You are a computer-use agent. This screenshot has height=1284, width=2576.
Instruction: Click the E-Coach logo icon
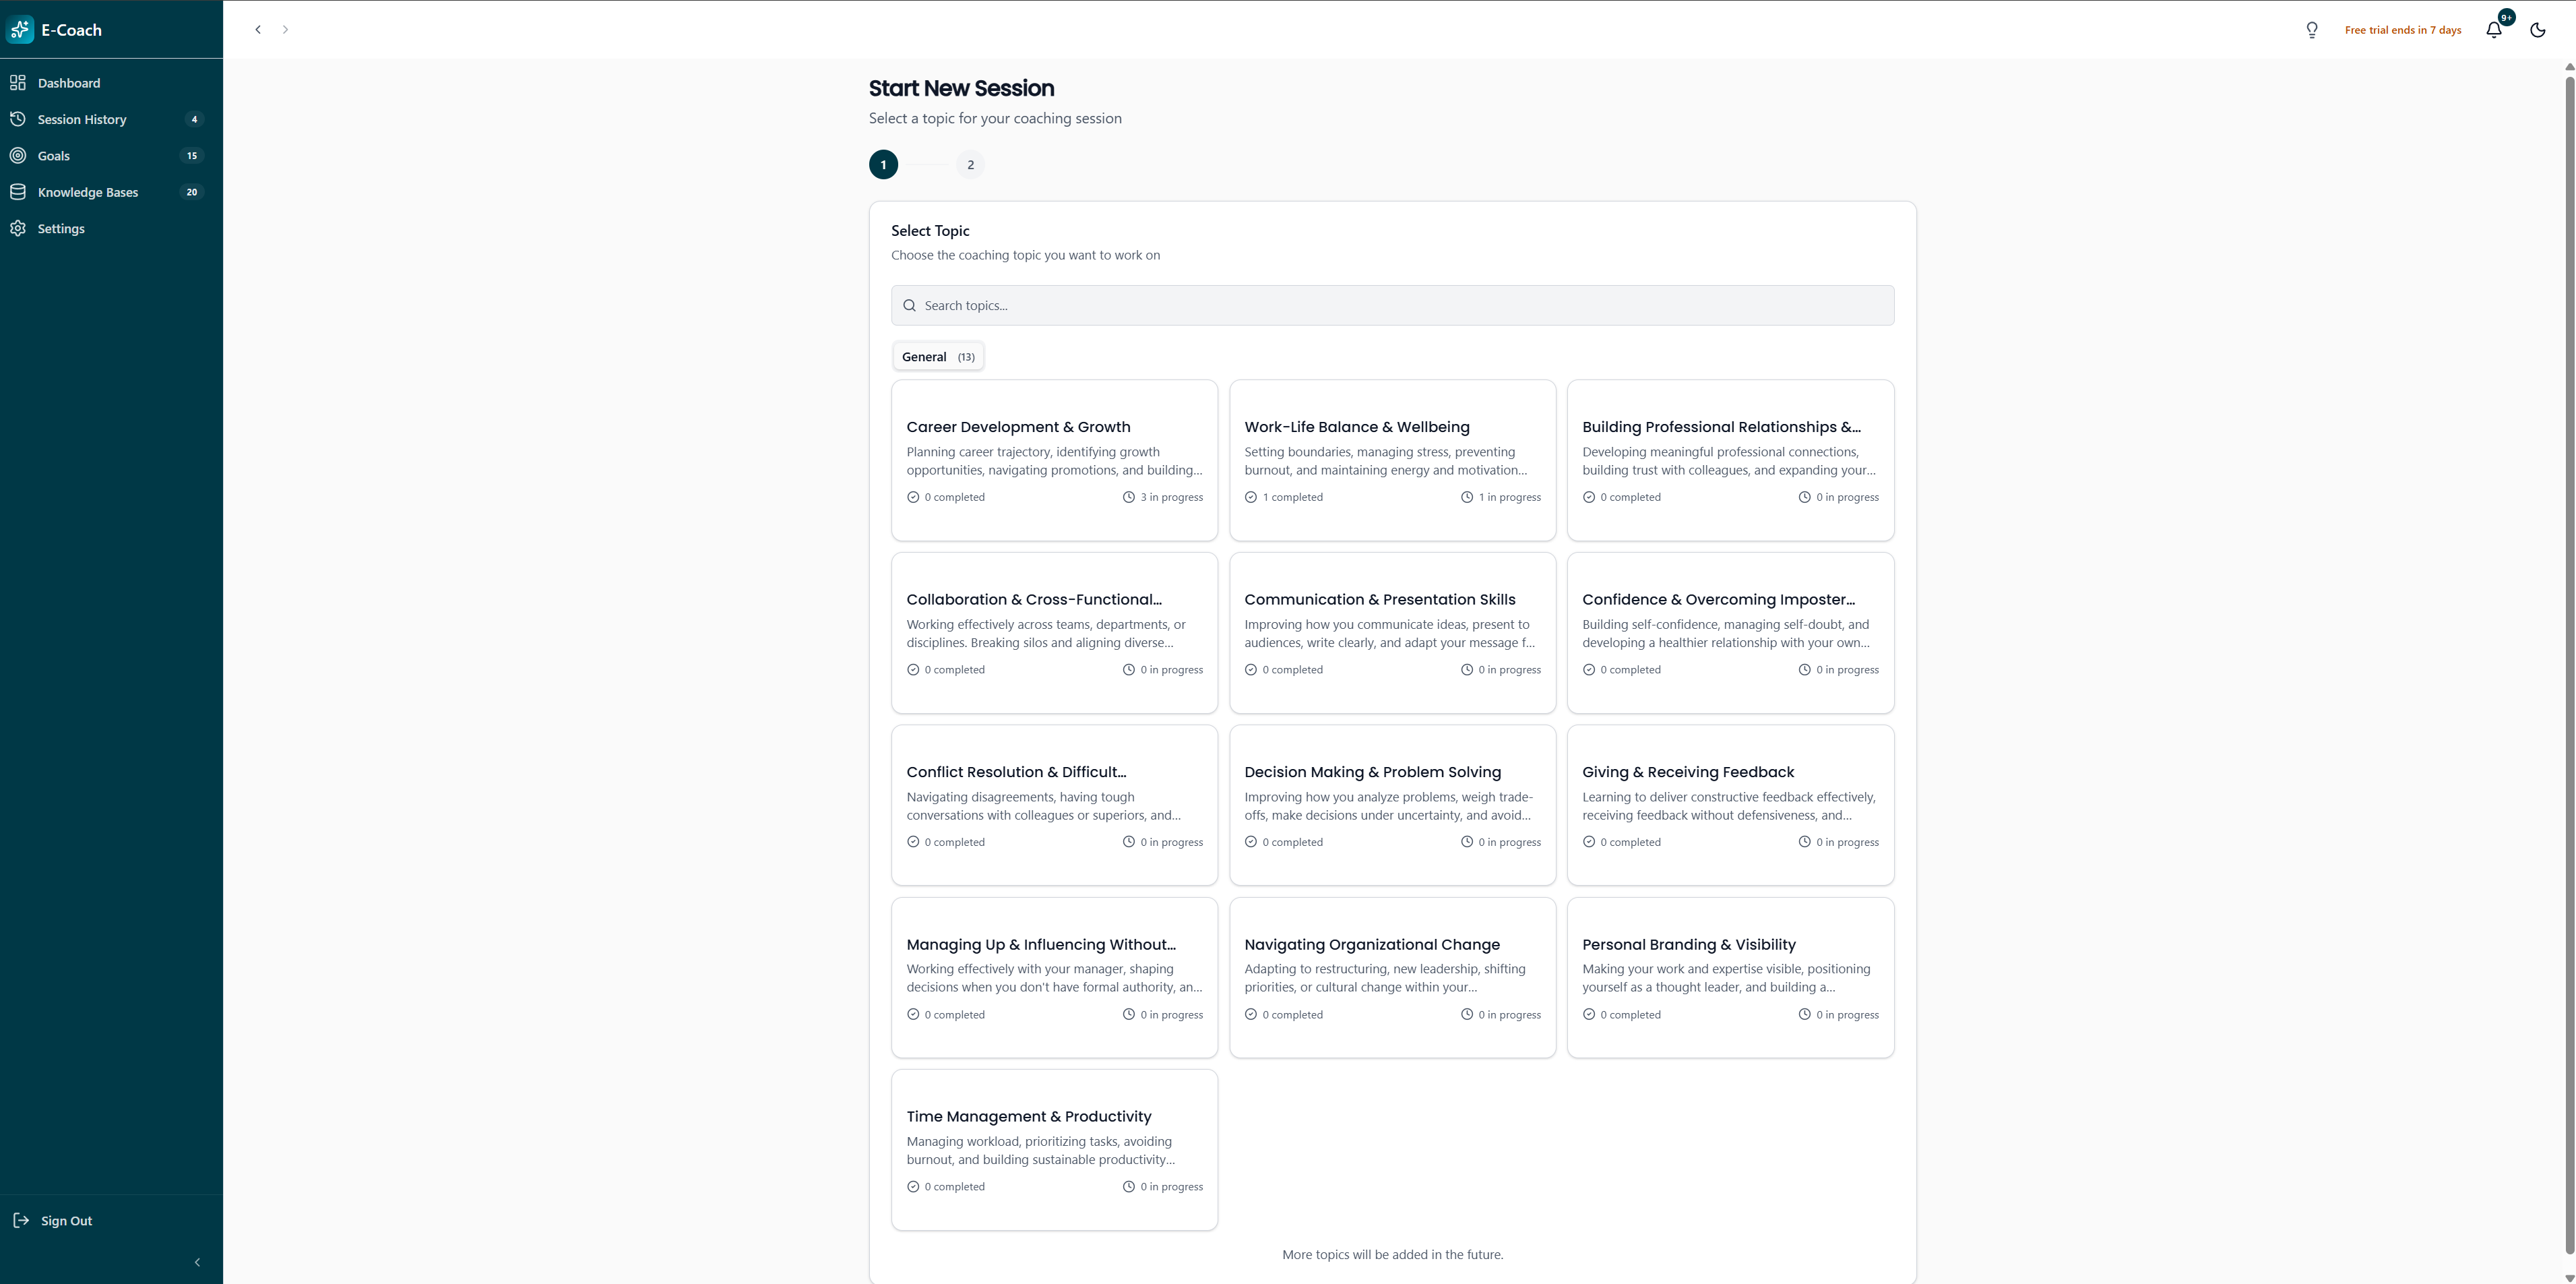click(x=20, y=30)
